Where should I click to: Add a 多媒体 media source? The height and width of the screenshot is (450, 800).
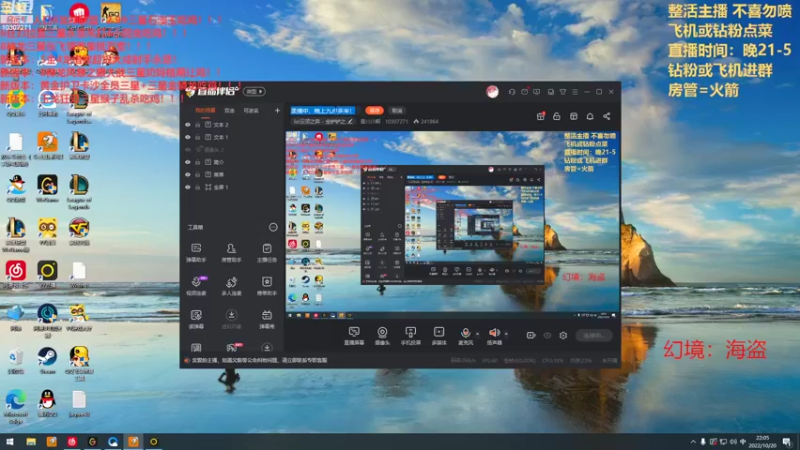[439, 336]
